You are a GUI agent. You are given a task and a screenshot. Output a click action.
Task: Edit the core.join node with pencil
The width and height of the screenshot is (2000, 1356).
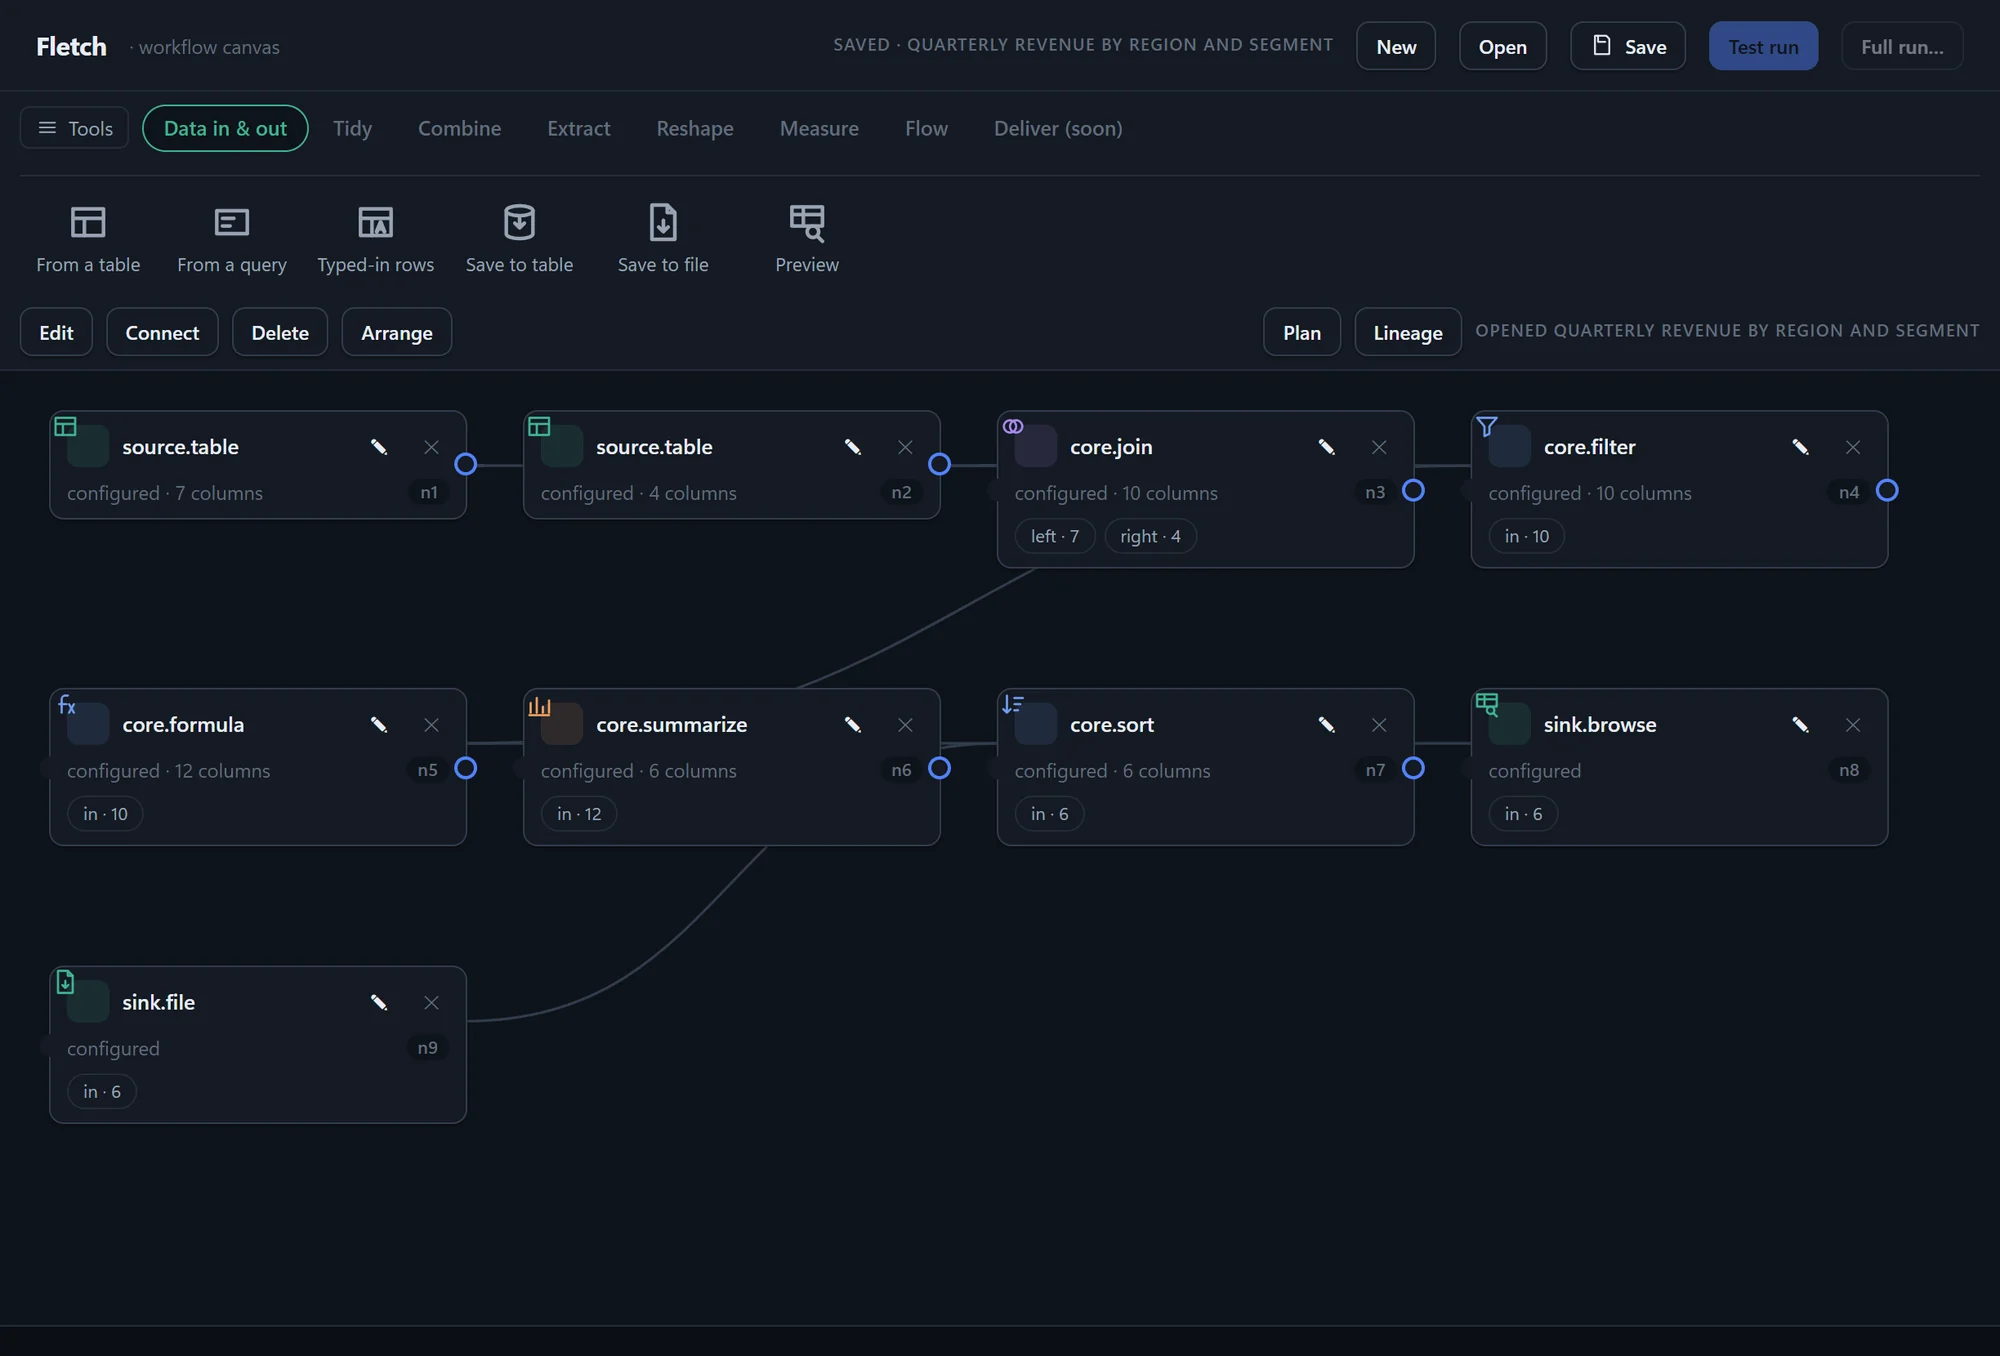coord(1327,447)
